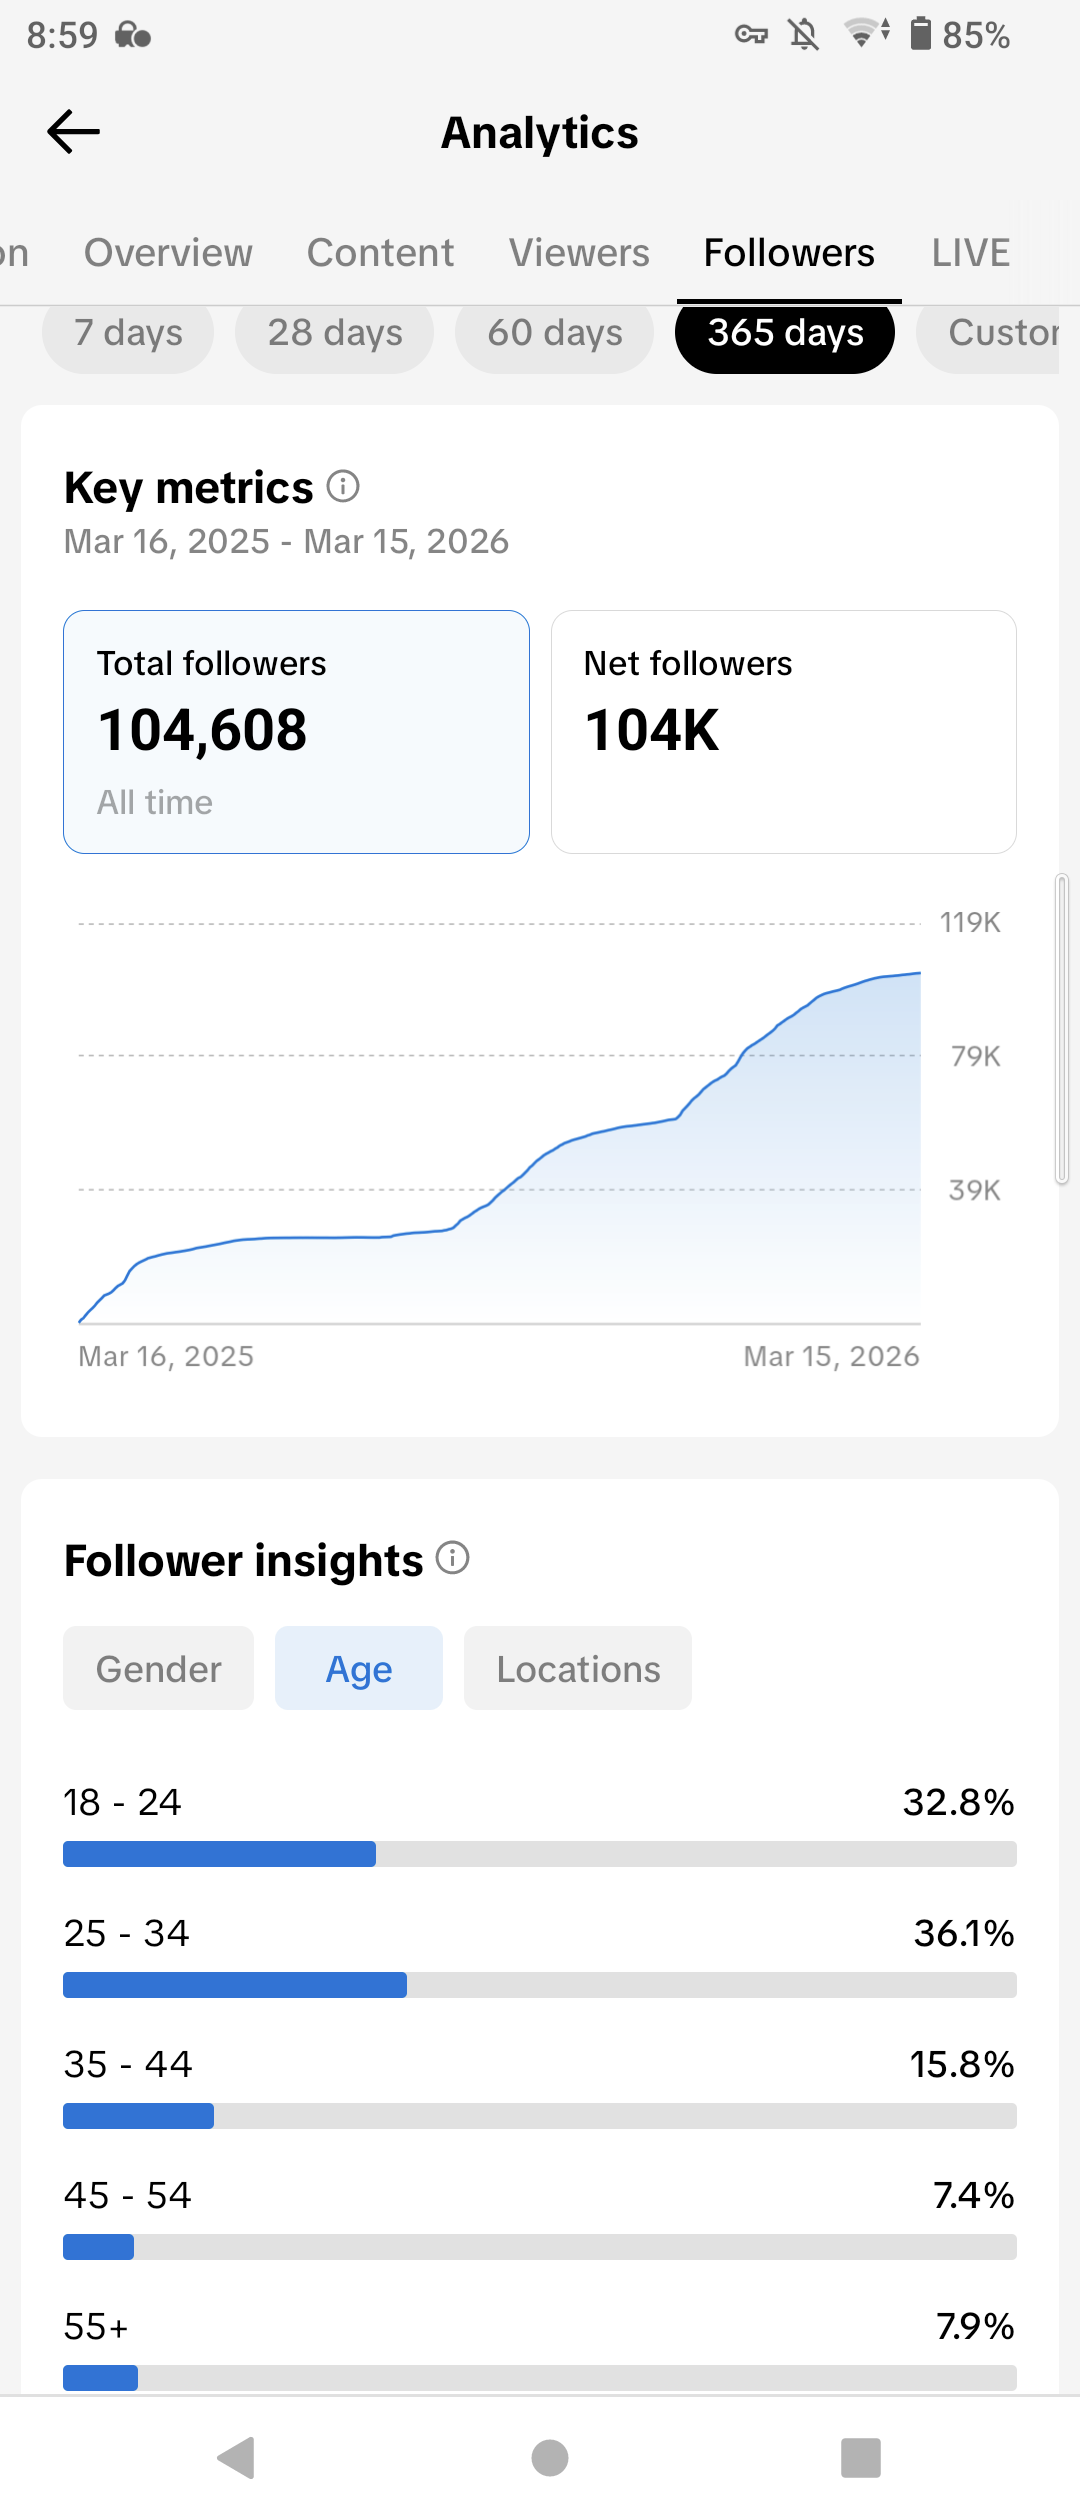Image resolution: width=1080 pixels, height=2520 pixels.
Task: Select the Net followers metric card
Action: pyautogui.click(x=783, y=731)
